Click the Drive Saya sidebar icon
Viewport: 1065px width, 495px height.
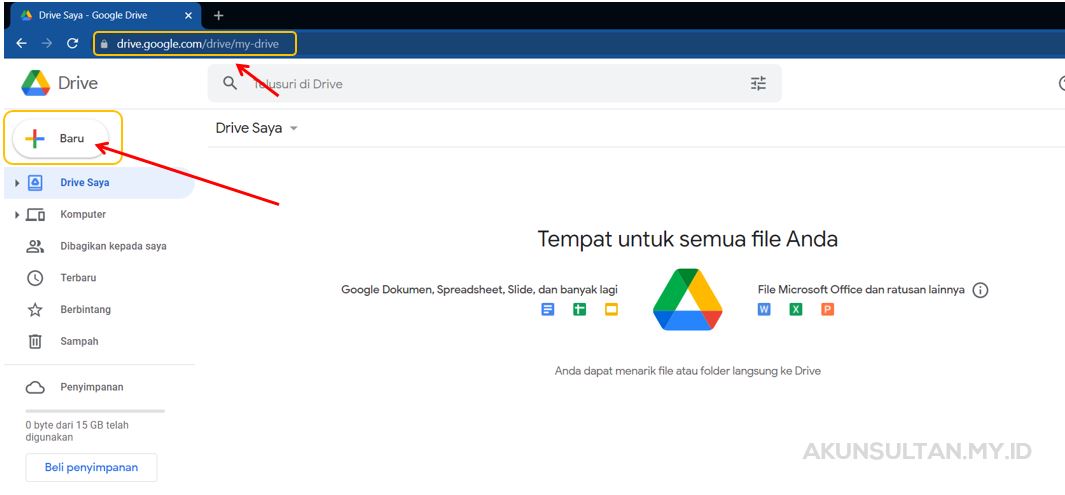(x=35, y=183)
